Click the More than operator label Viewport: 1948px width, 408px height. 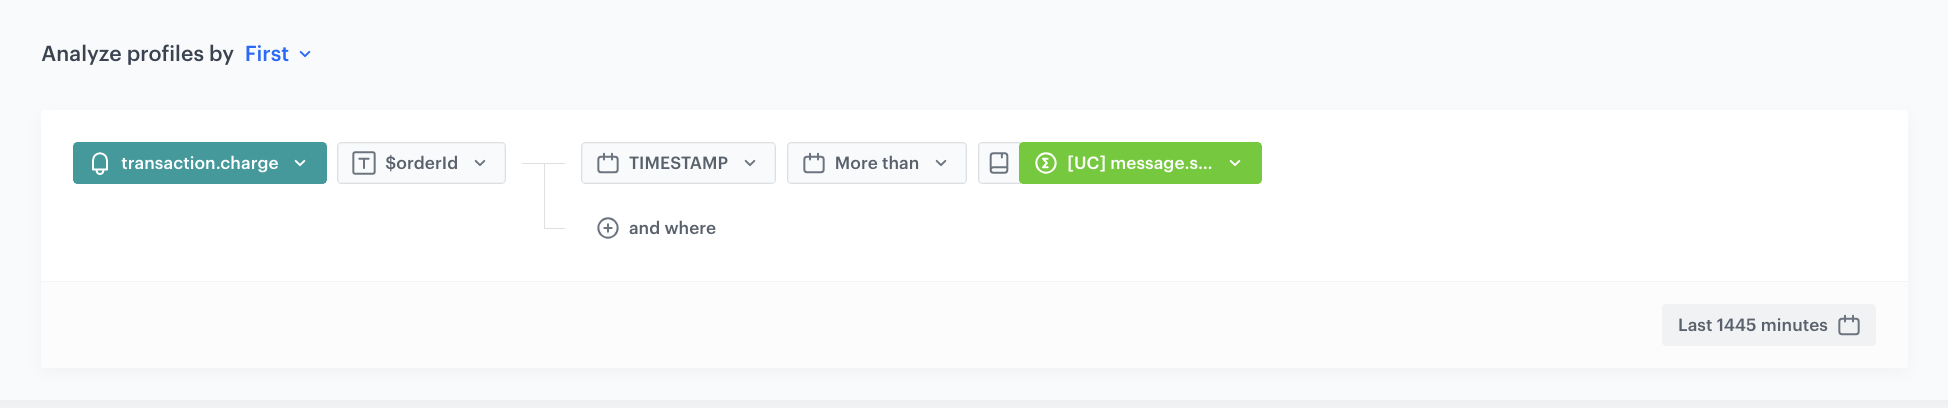(876, 163)
